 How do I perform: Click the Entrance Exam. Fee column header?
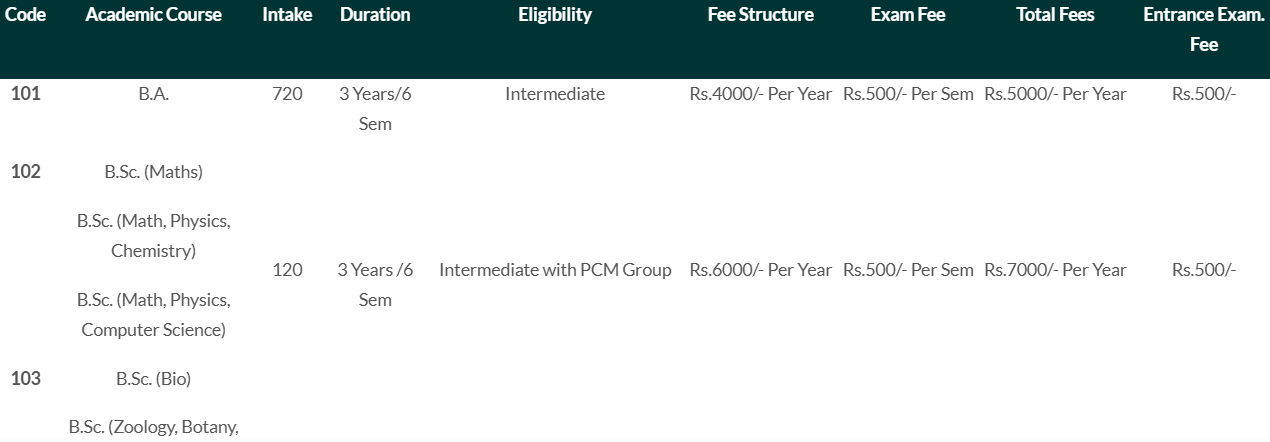[x=1204, y=29]
